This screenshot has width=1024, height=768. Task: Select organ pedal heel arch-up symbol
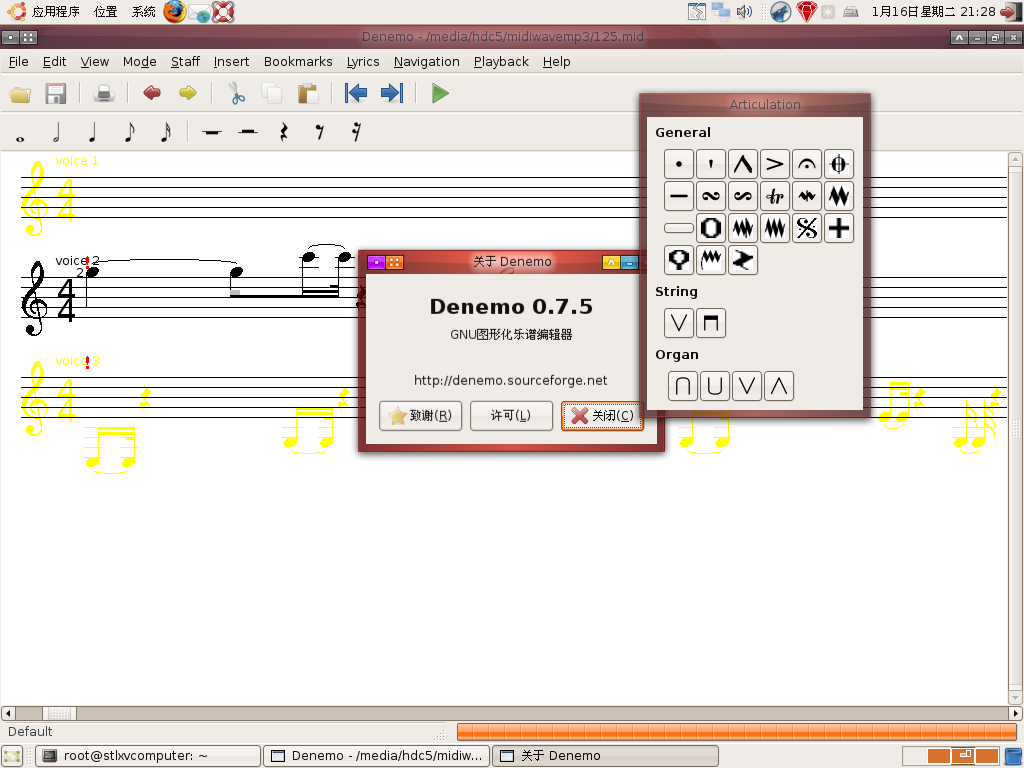[682, 386]
